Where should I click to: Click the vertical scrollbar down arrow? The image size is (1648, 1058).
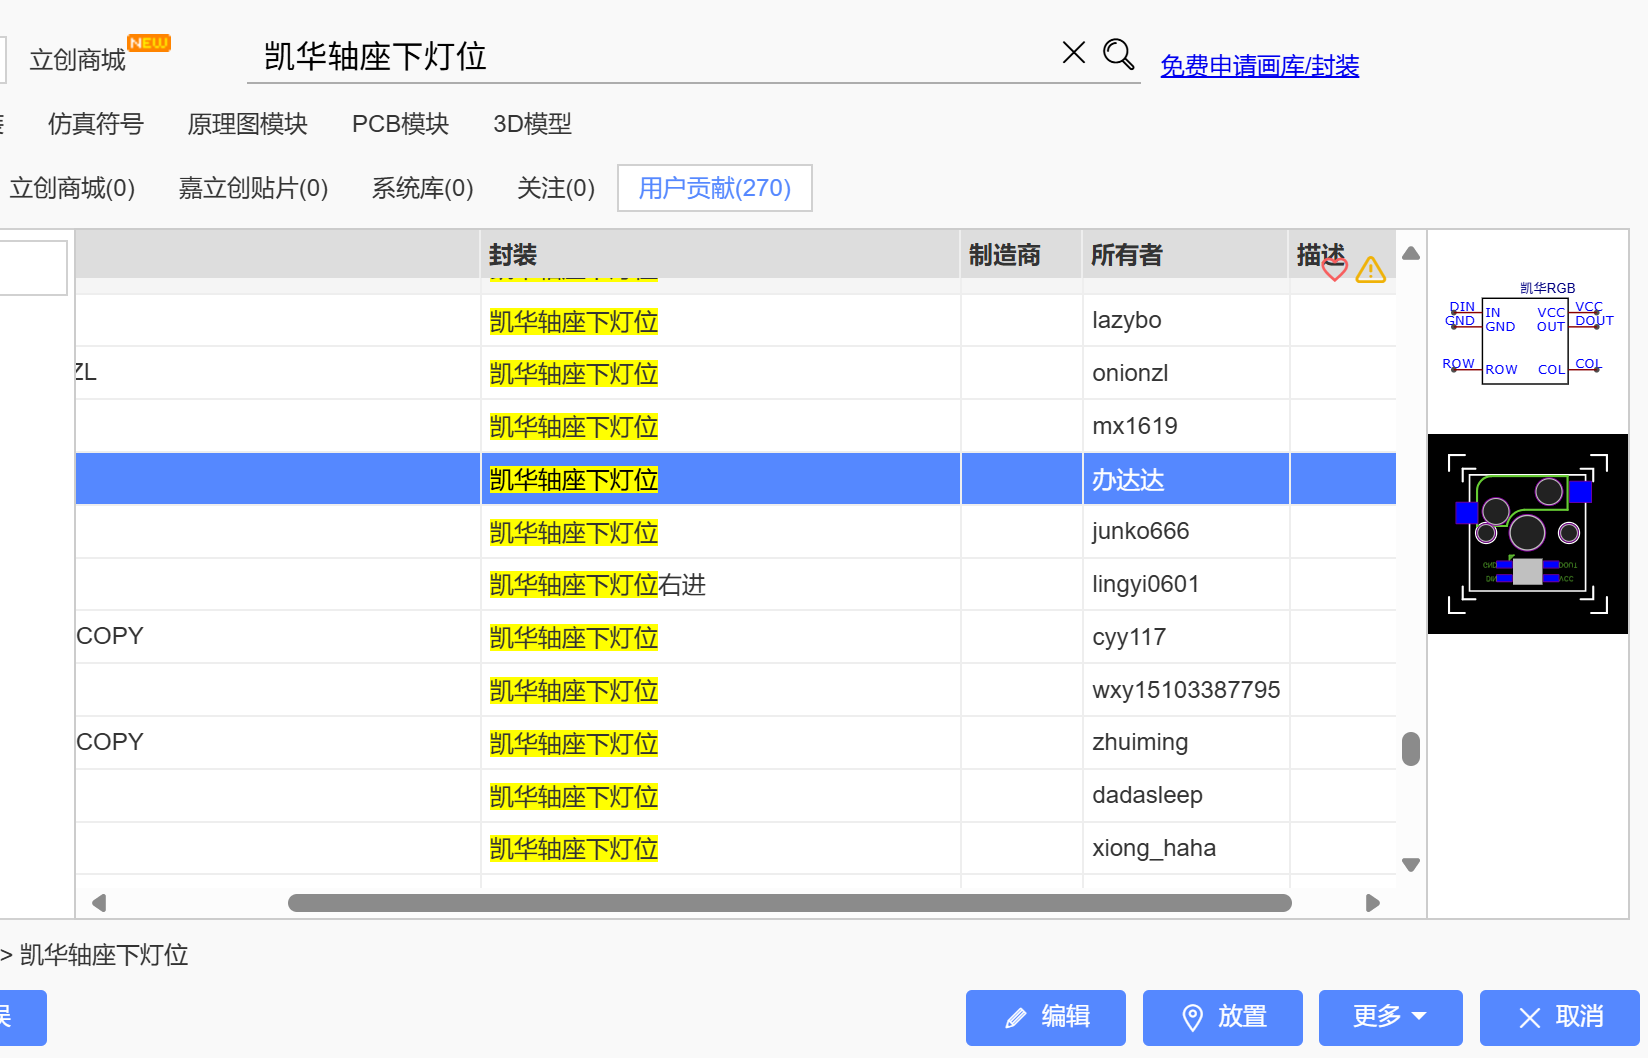click(x=1411, y=865)
